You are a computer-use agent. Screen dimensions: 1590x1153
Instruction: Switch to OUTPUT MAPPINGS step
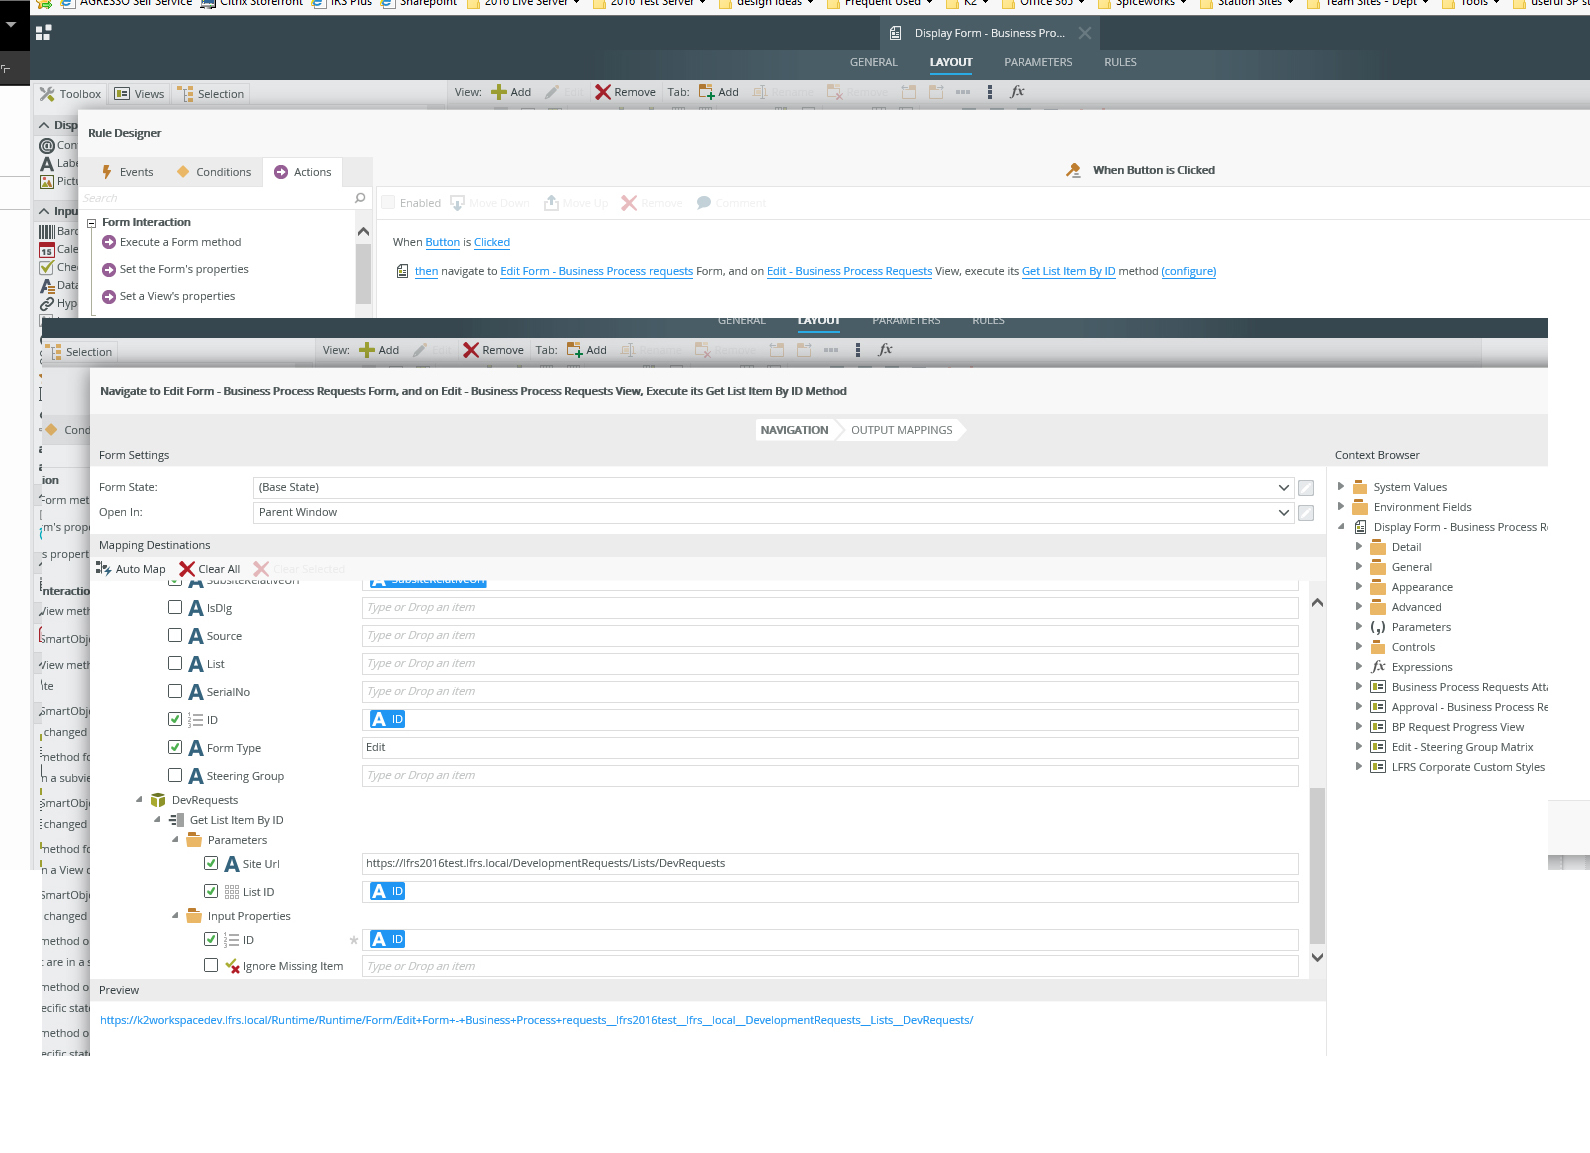(901, 430)
